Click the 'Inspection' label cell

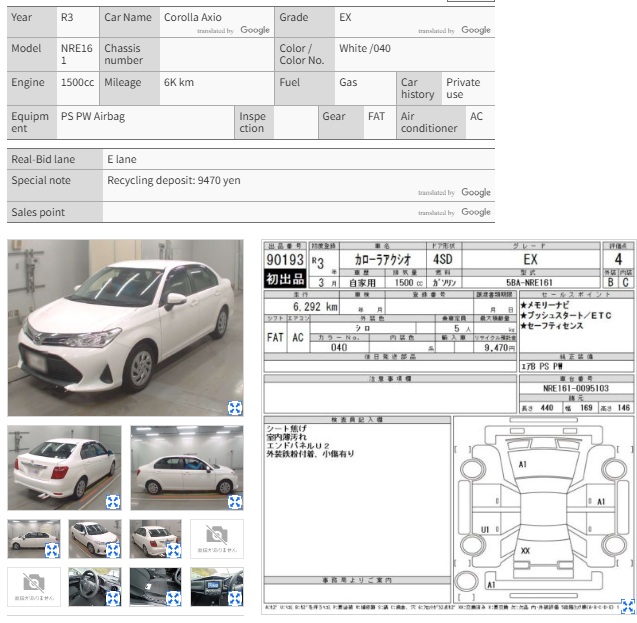click(254, 122)
